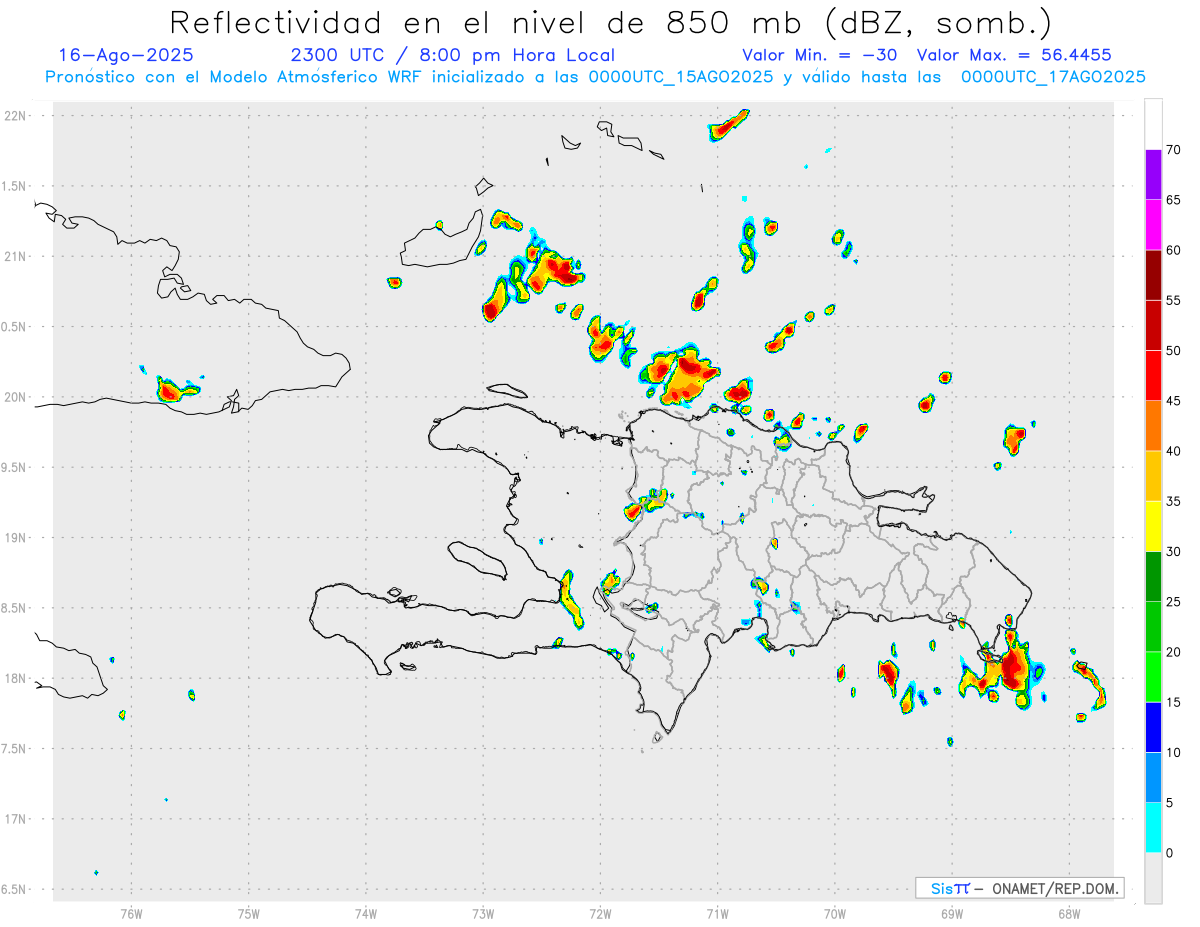Click the '8.5N' latitude axis label
This screenshot has width=1200, height=927.
point(15,608)
